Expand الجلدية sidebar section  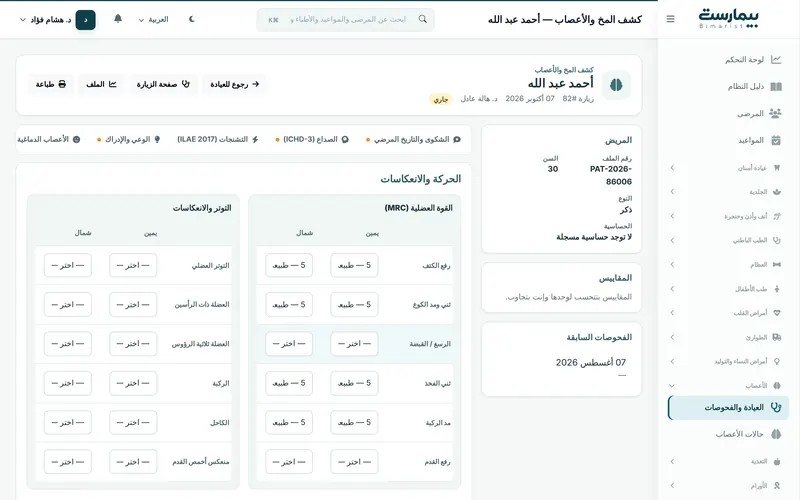(728, 191)
